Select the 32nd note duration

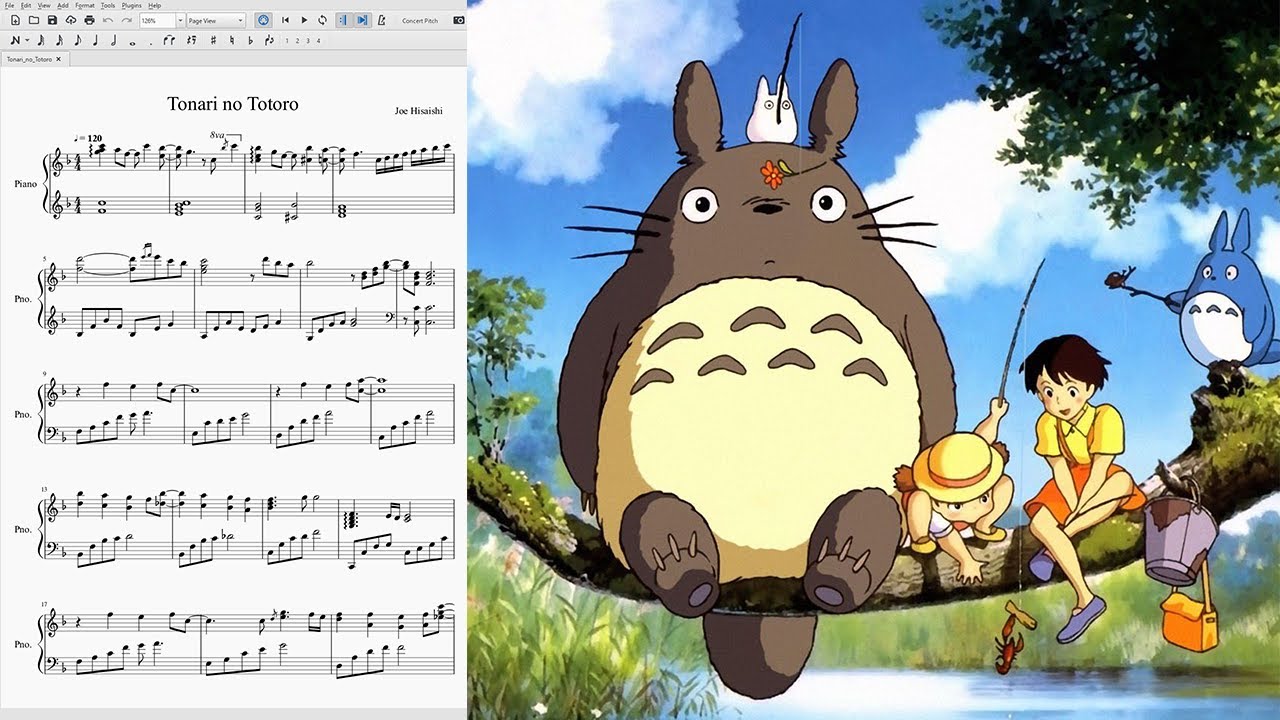point(41,40)
